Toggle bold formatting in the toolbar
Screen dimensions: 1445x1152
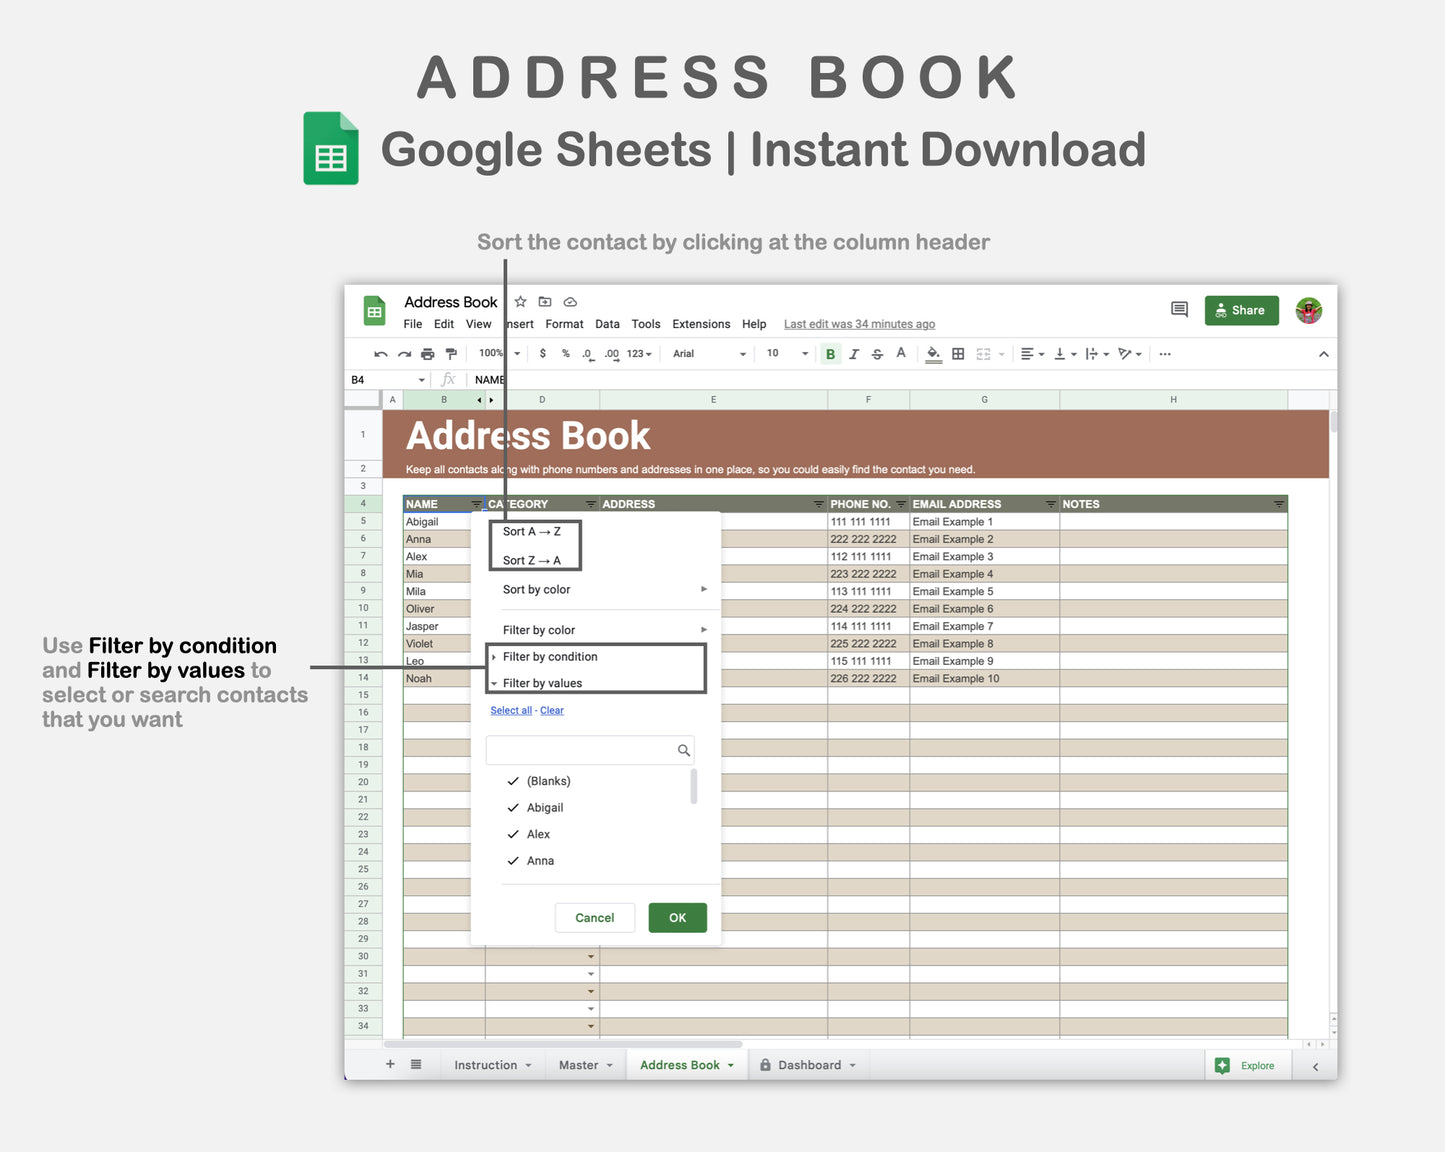(x=830, y=353)
